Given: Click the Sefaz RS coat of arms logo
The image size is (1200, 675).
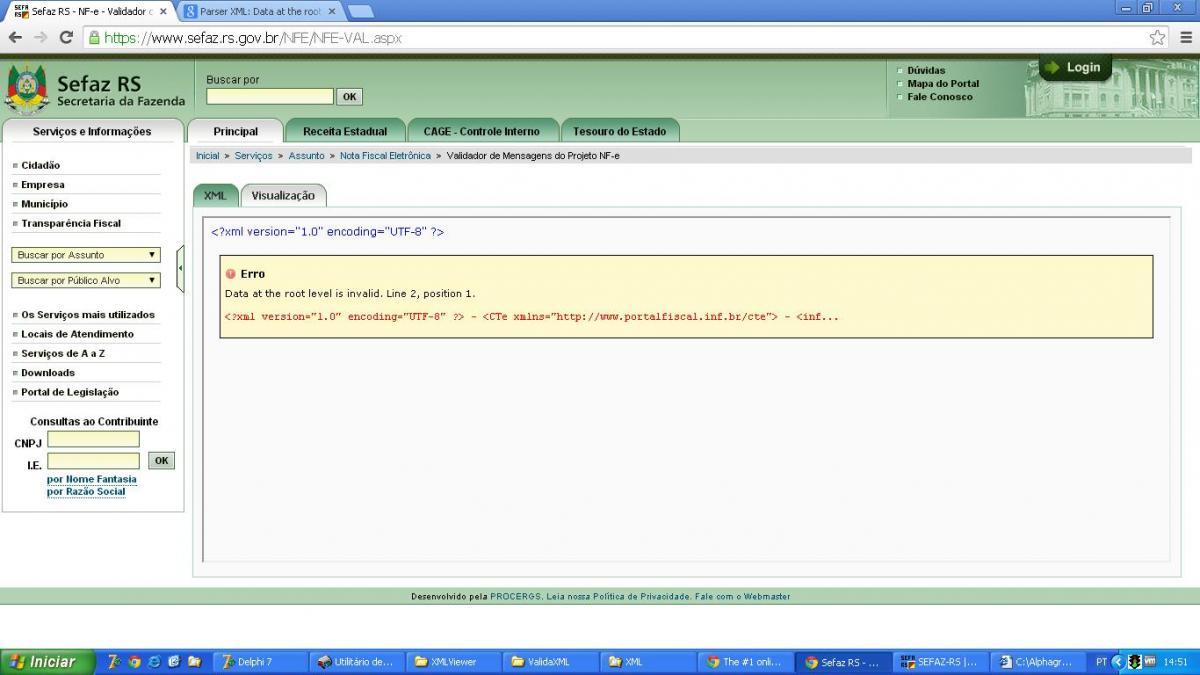Looking at the screenshot, I should [27, 90].
